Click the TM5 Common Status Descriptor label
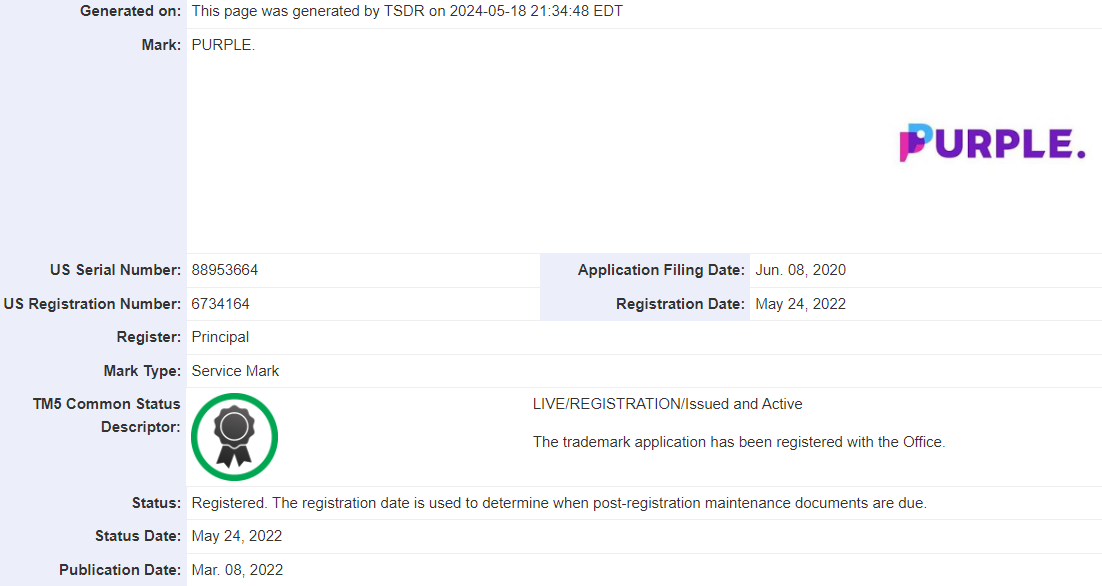 [106, 415]
